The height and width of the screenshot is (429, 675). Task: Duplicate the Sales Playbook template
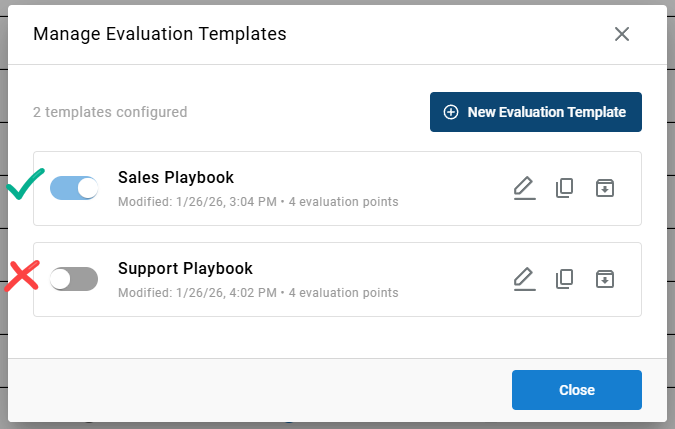coord(564,188)
